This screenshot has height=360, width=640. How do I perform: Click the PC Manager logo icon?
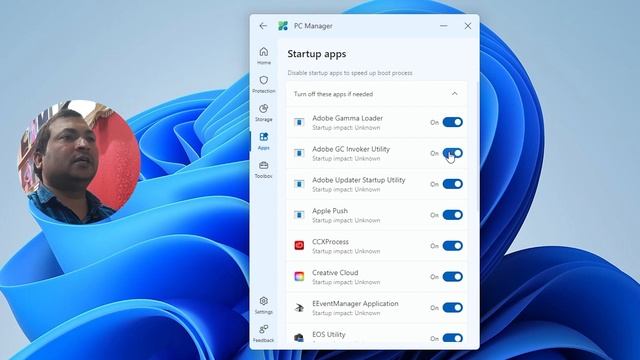pyautogui.click(x=283, y=26)
